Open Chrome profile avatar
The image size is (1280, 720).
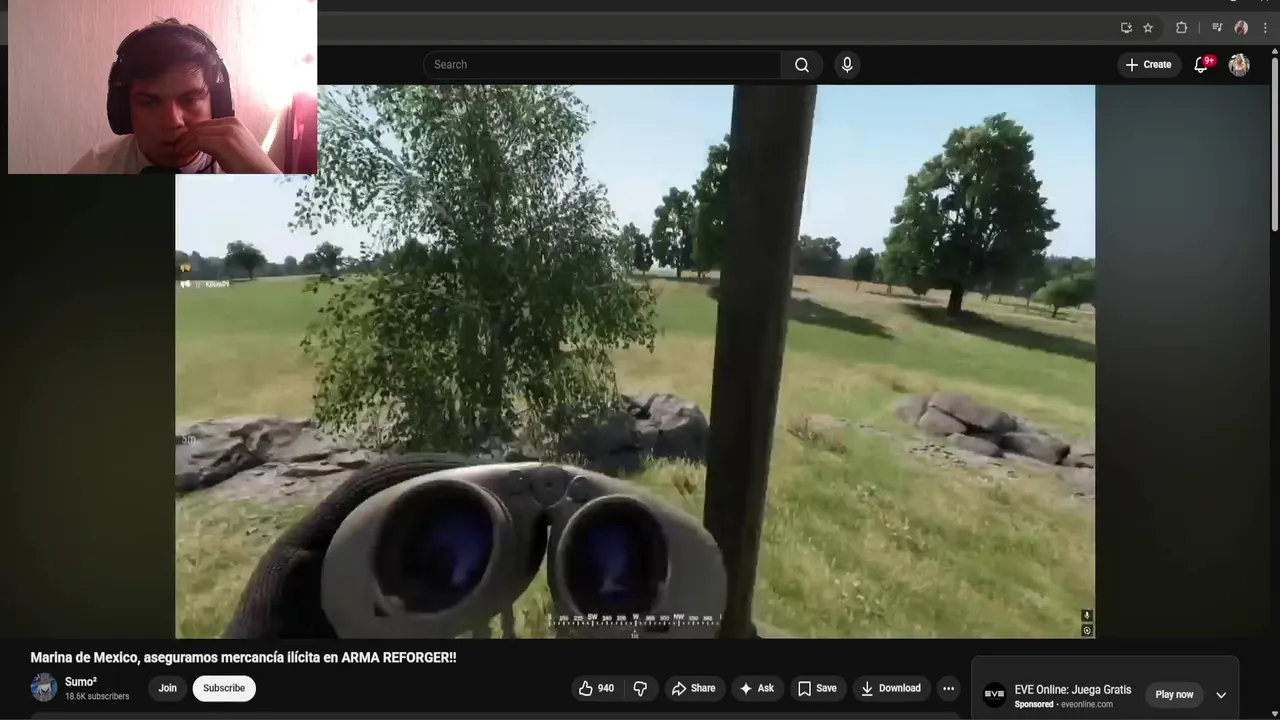click(1241, 28)
